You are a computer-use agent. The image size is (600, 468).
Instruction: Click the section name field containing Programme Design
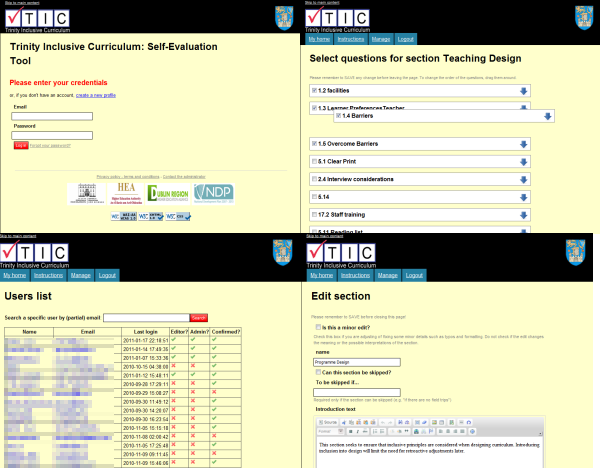point(357,362)
